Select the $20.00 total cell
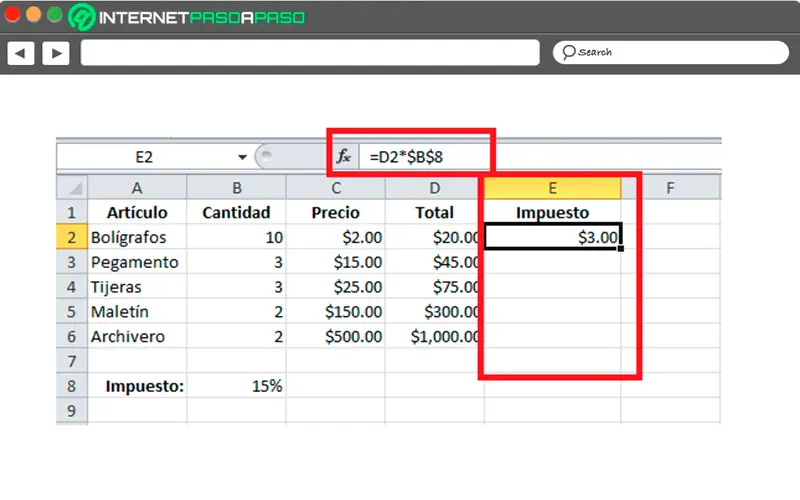The height and width of the screenshot is (500, 800). pos(434,237)
